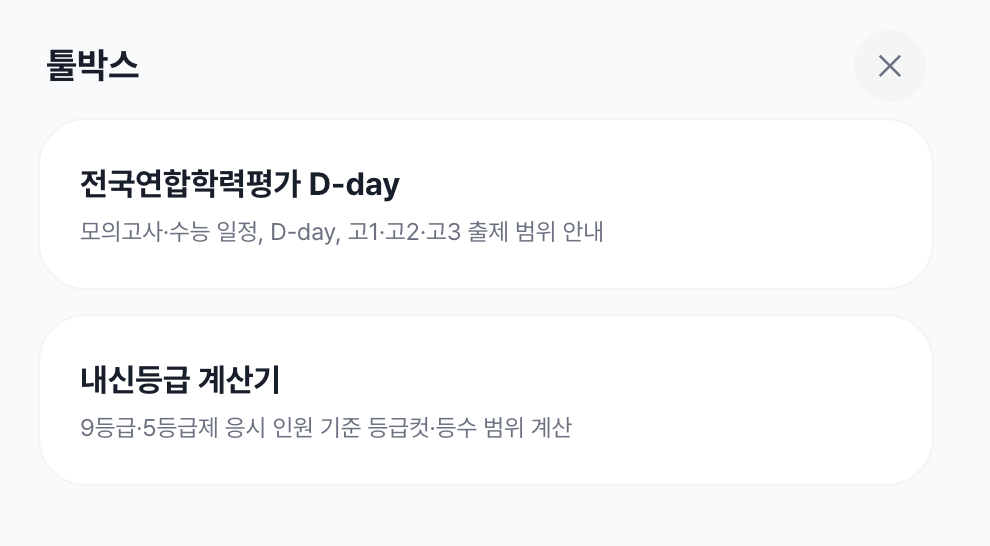Tap the text '고1·고2·고3 출제 범위 안내'
Viewport: 990px width, 546px height.
pyautogui.click(x=475, y=232)
